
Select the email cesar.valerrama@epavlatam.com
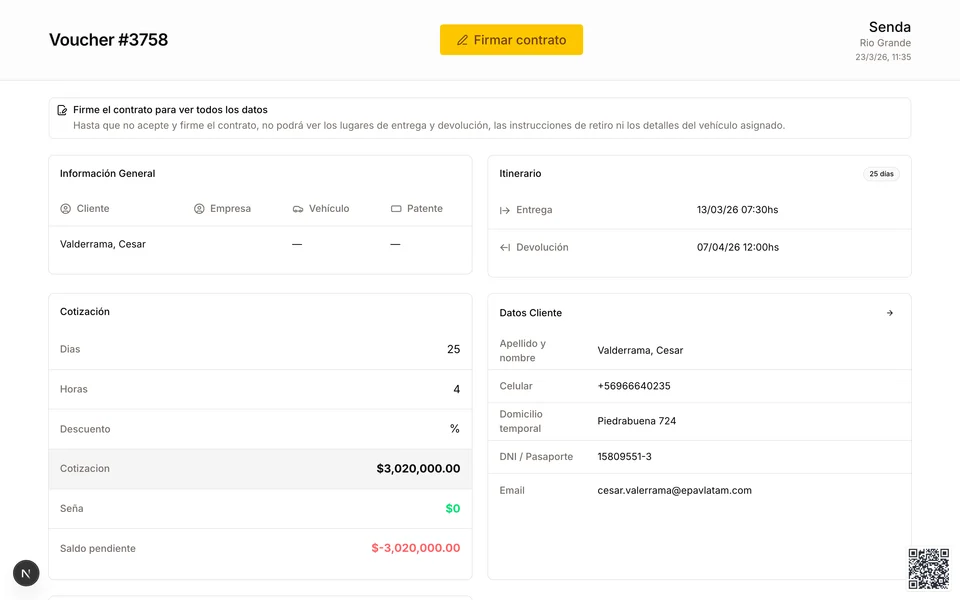(674, 490)
